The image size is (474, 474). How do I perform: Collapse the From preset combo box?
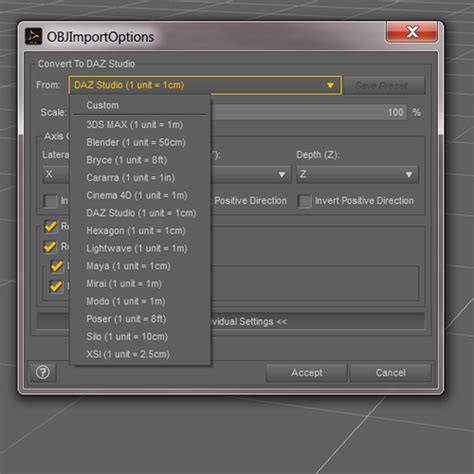click(205, 85)
